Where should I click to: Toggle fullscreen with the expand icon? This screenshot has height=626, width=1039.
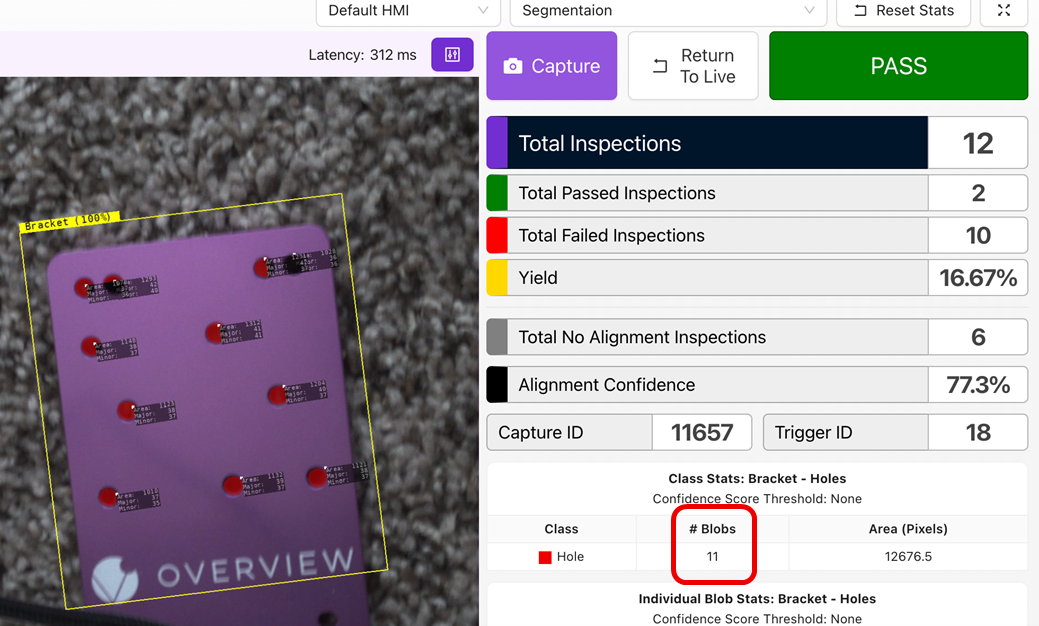(x=1004, y=11)
